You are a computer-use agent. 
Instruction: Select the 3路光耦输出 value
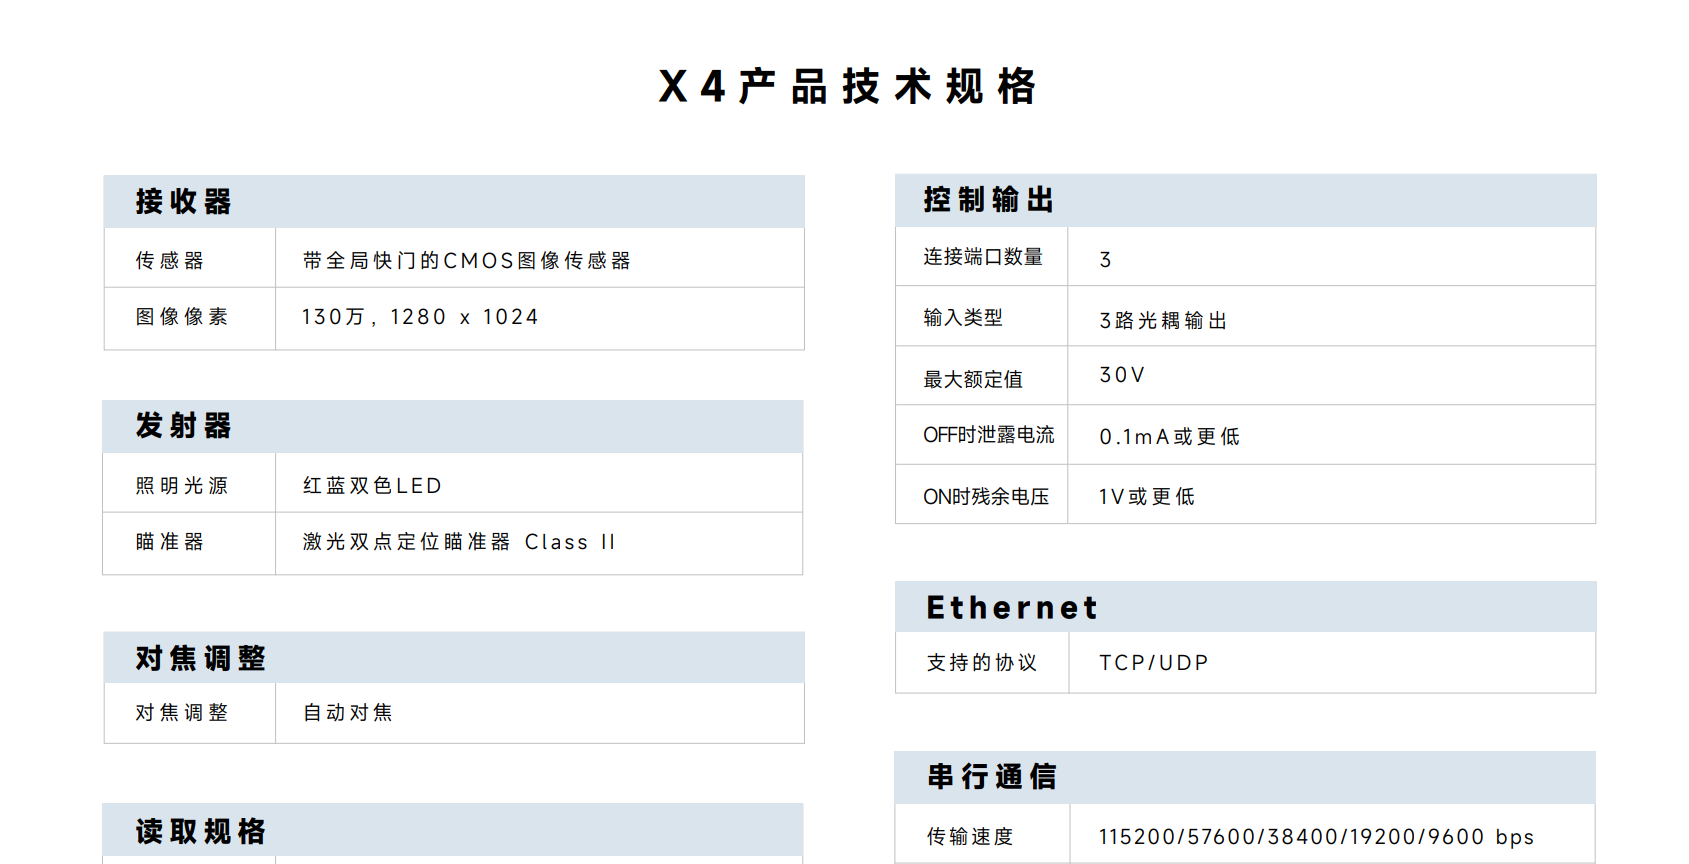(x=1163, y=321)
